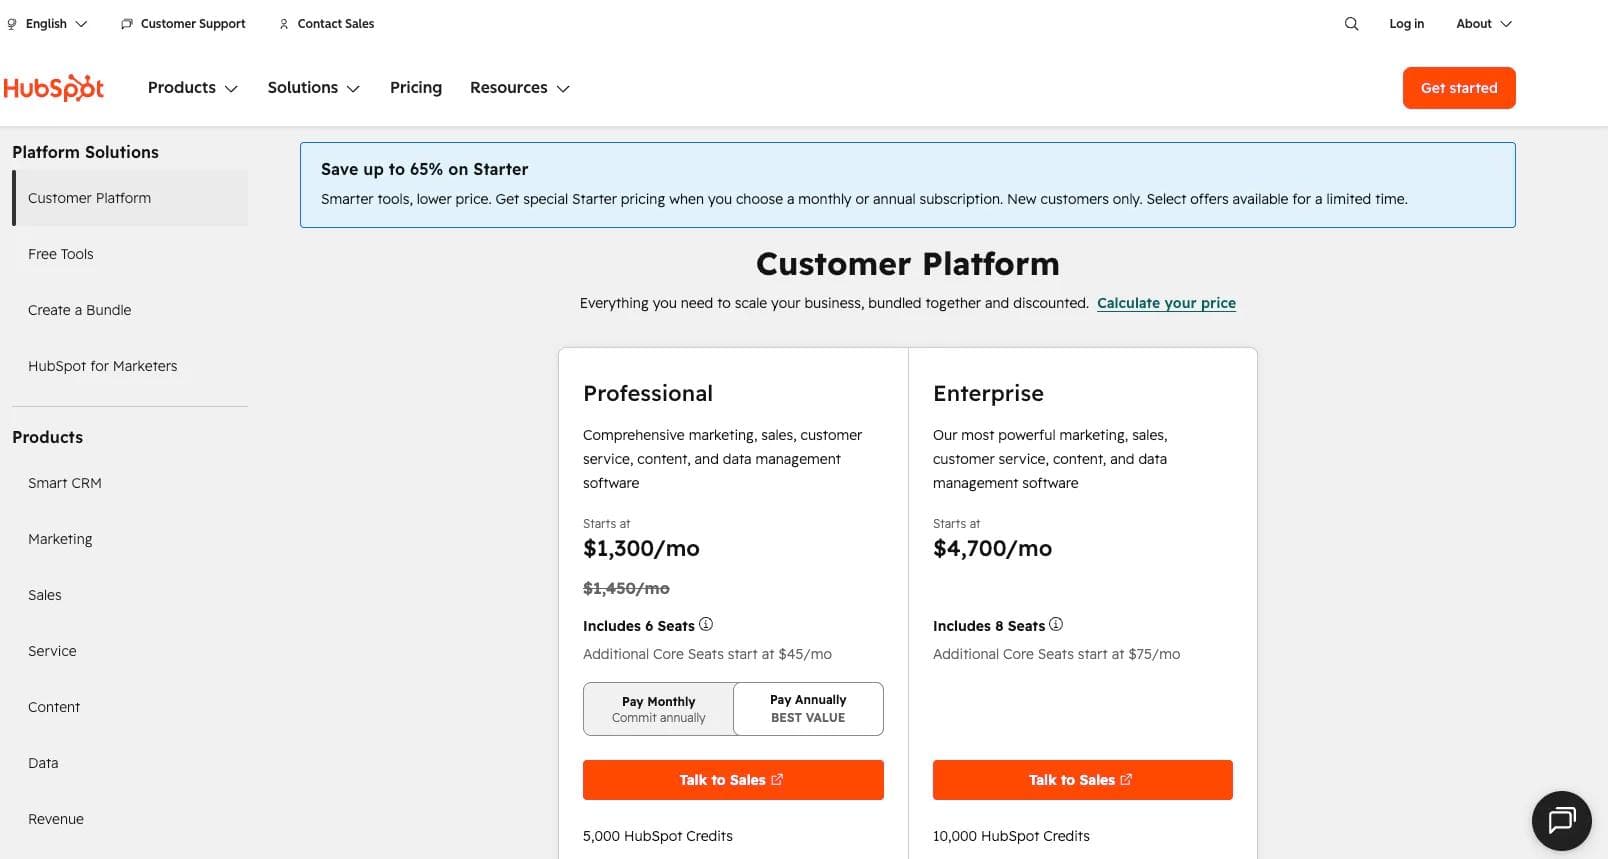Image resolution: width=1608 pixels, height=859 pixels.
Task: Expand the About menu
Action: point(1484,24)
